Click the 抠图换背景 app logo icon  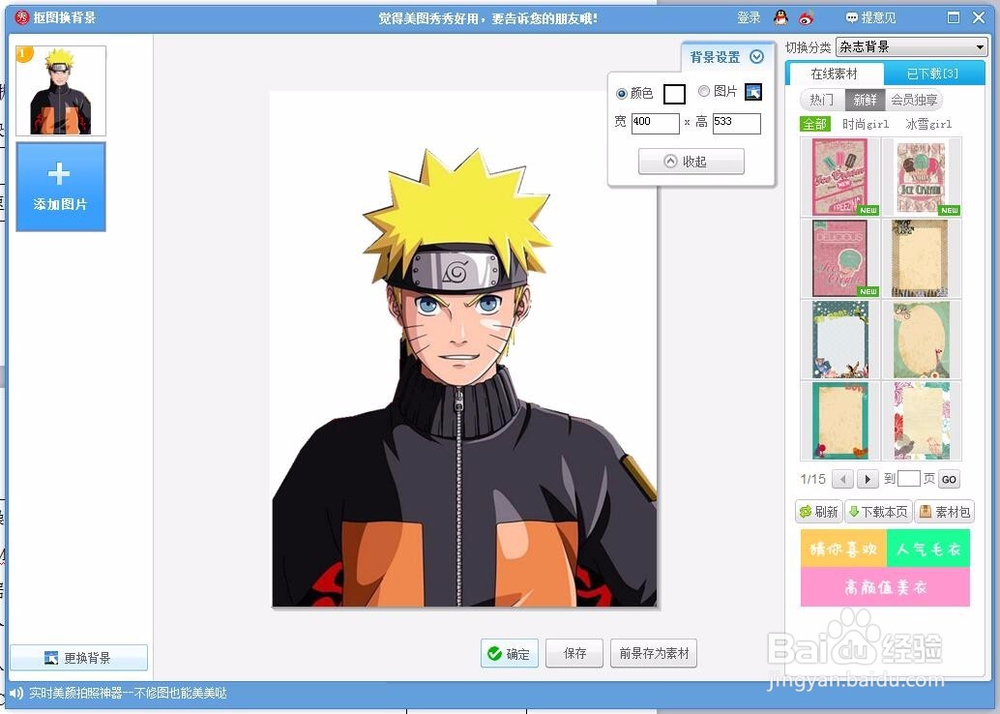coord(22,17)
